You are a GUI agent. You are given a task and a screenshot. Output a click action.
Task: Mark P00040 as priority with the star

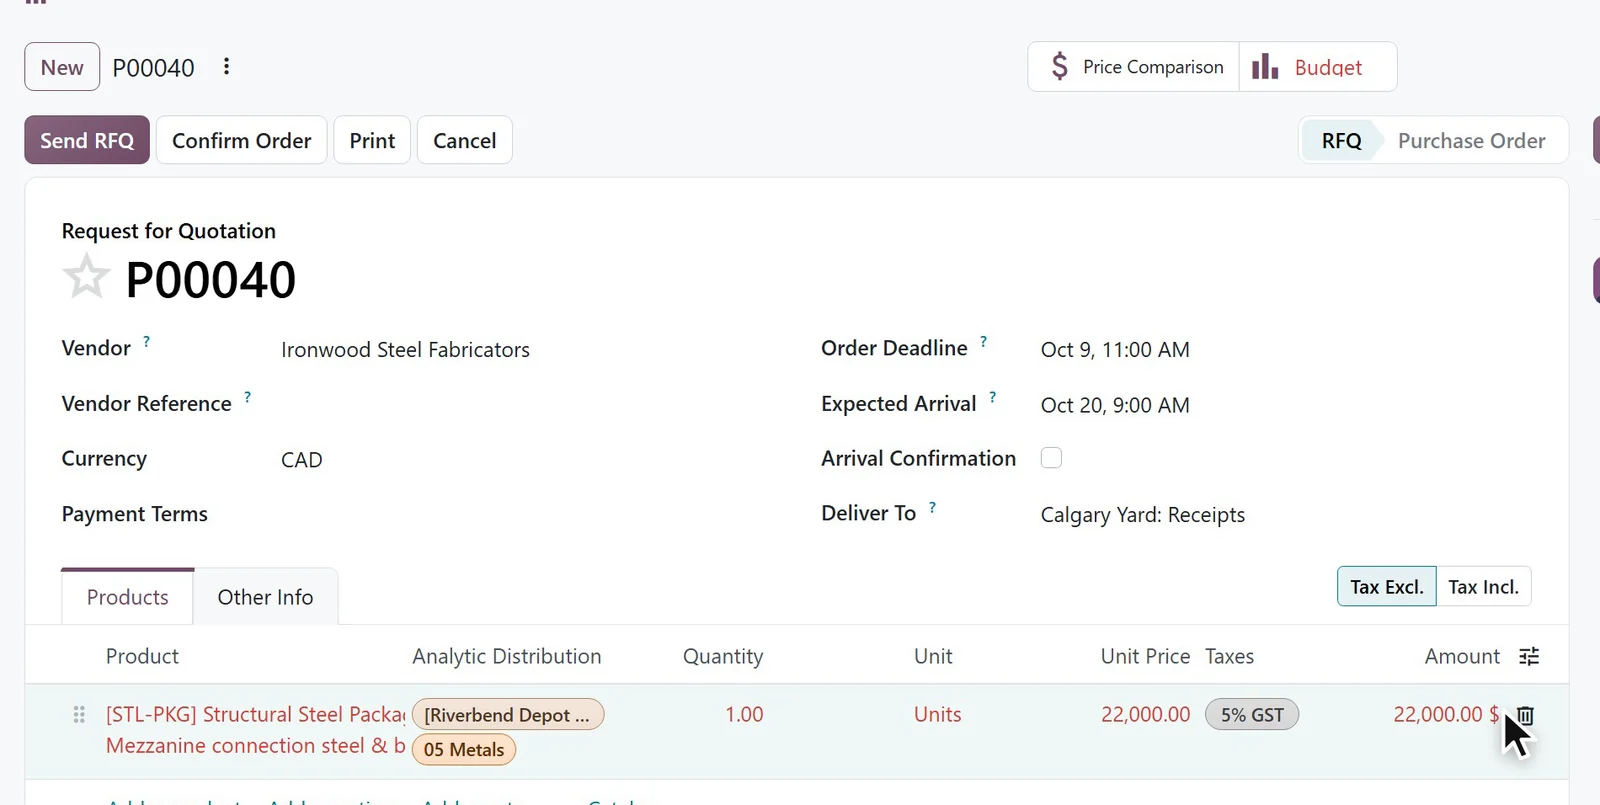86,277
